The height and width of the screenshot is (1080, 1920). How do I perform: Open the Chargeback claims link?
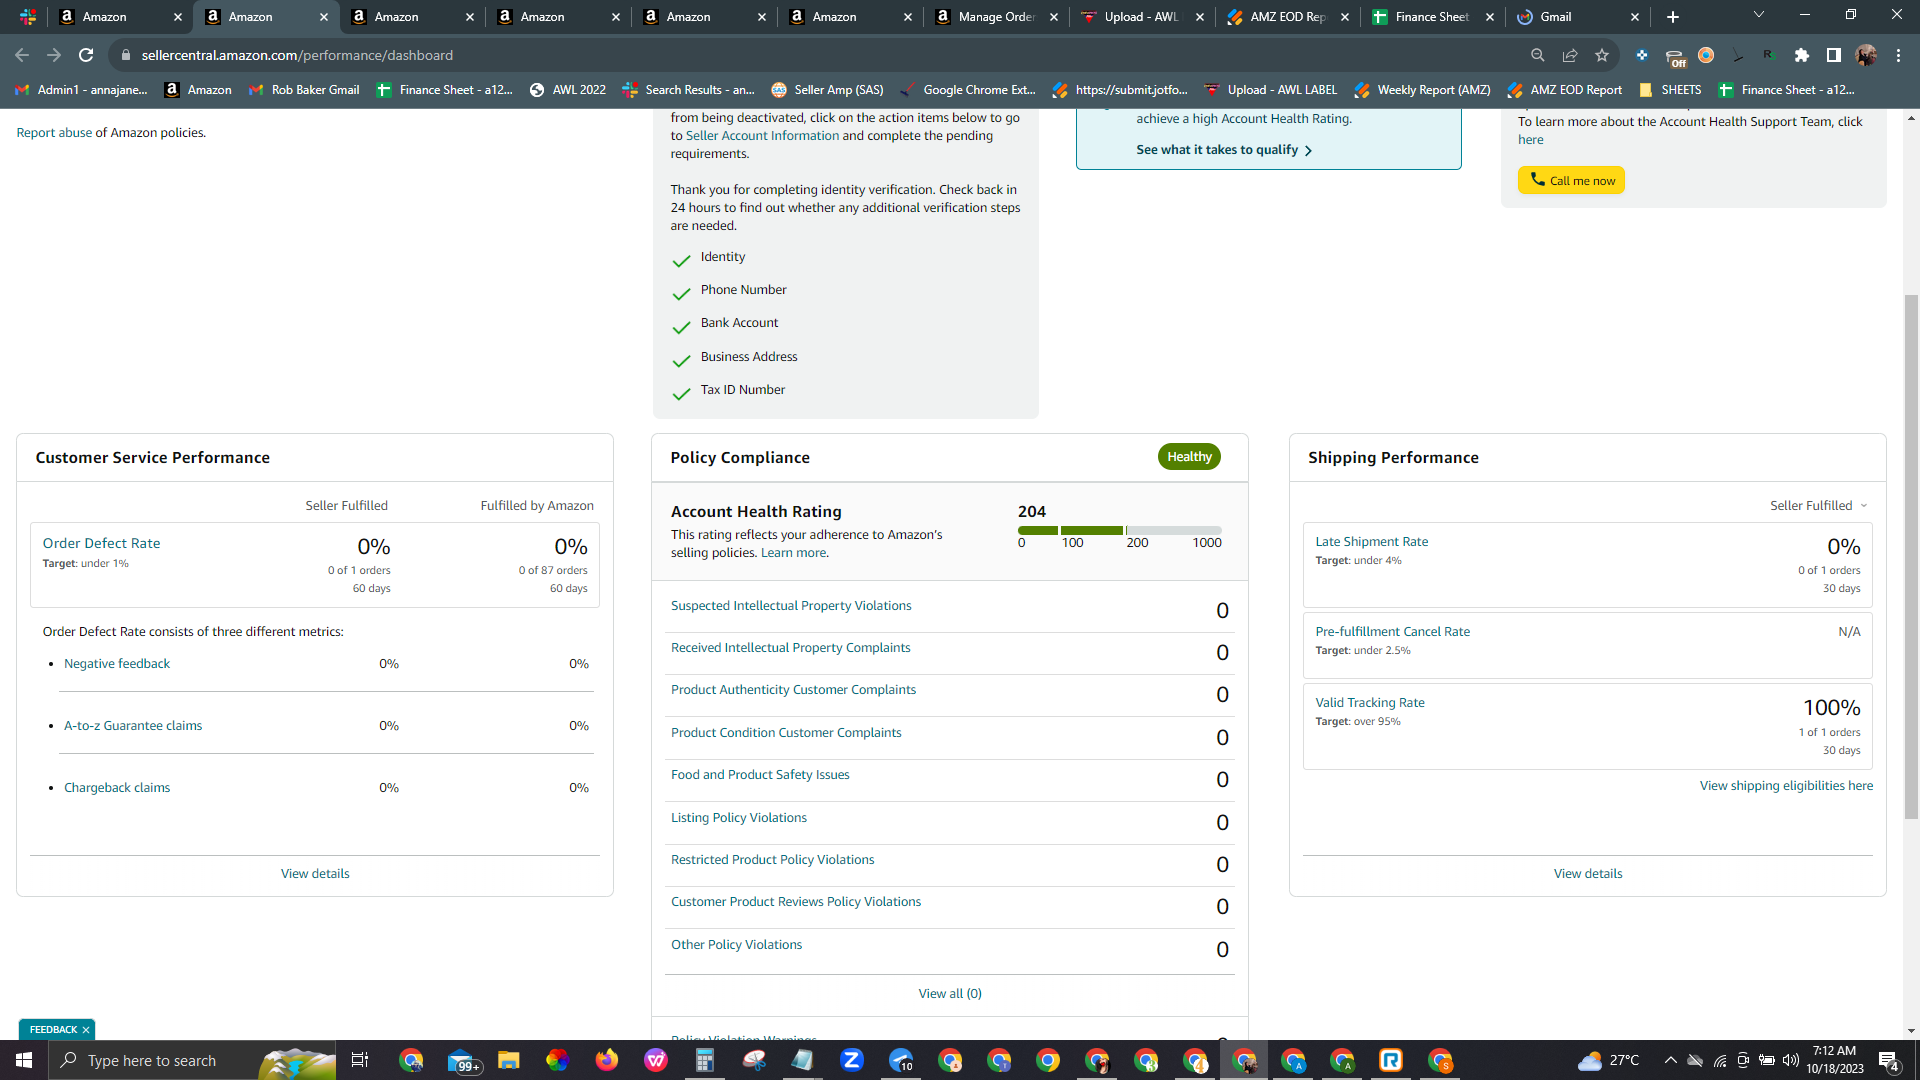(117, 788)
